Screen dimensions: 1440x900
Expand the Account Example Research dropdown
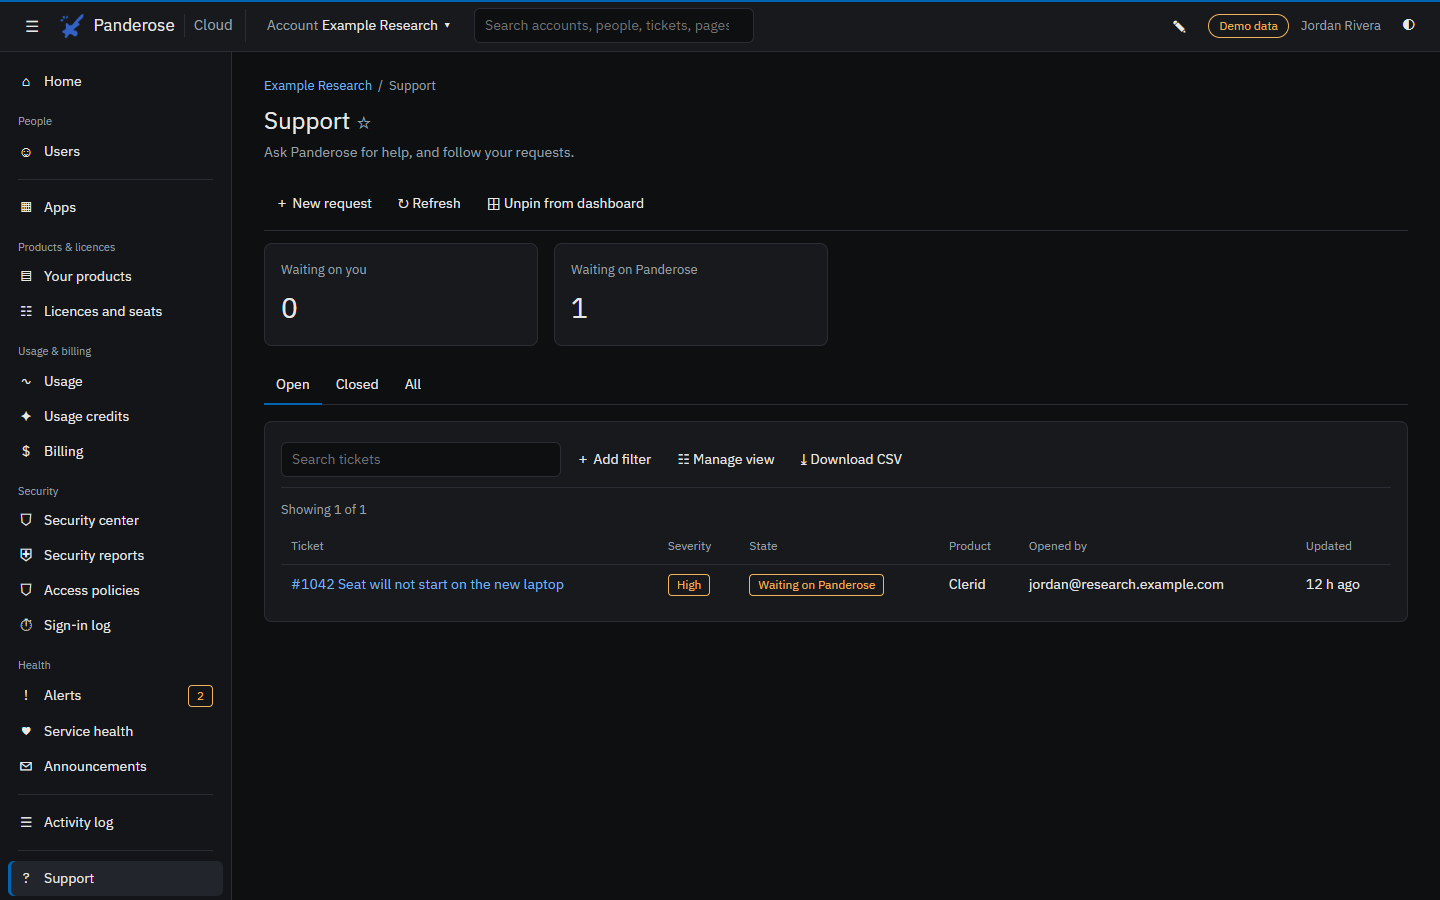coord(358,26)
